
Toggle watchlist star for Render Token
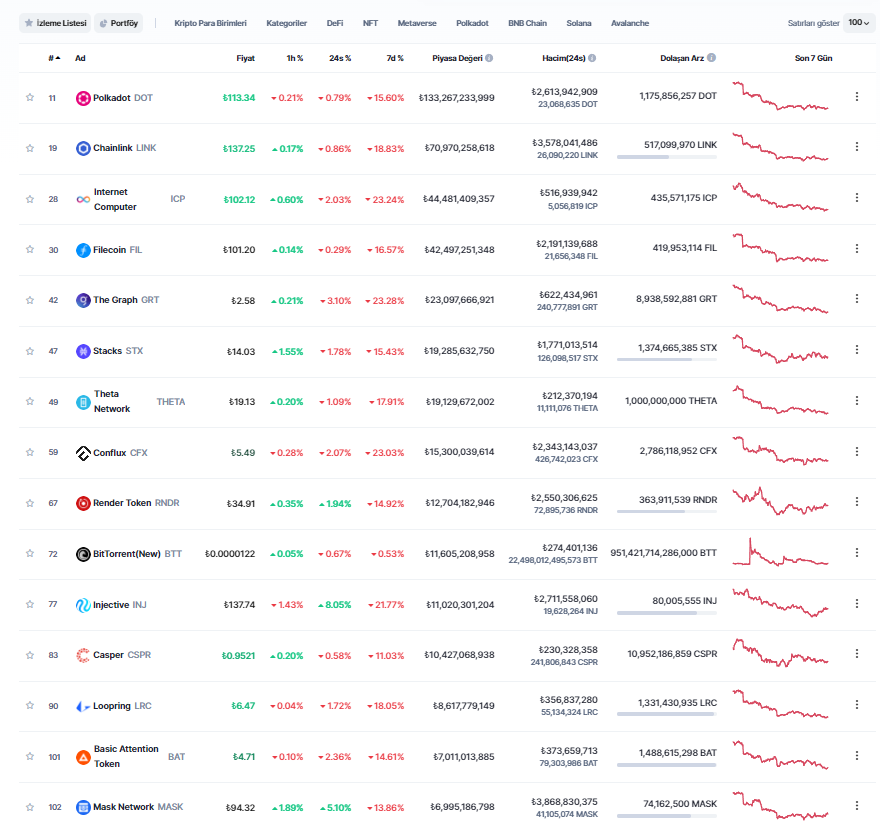(30, 503)
